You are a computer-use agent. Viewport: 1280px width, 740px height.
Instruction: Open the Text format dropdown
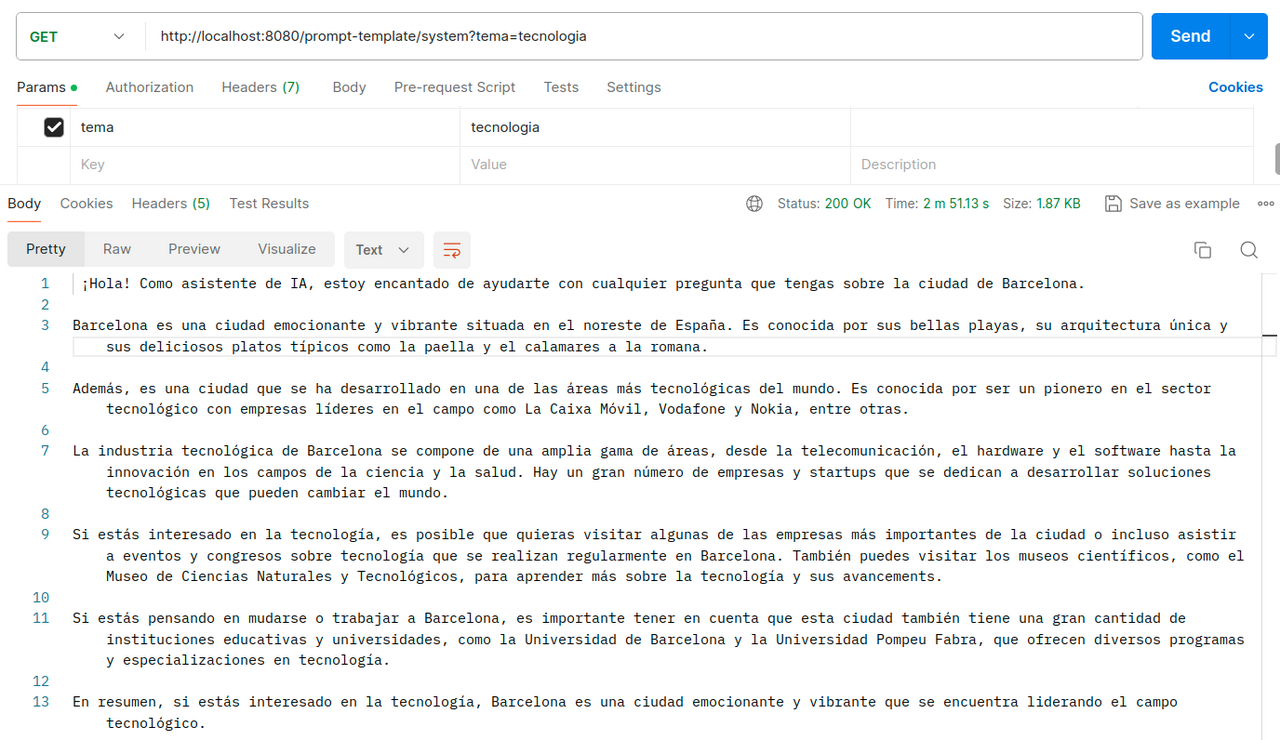pos(384,250)
